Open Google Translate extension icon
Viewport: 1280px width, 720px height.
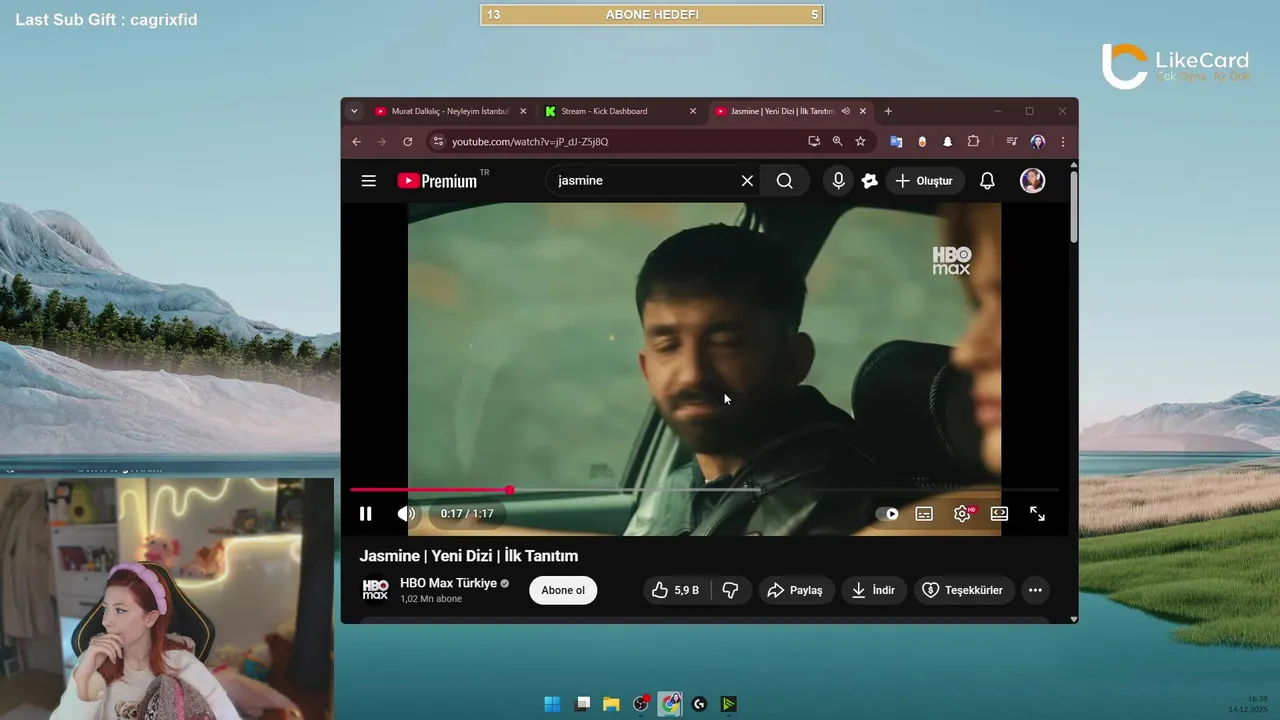coord(896,142)
